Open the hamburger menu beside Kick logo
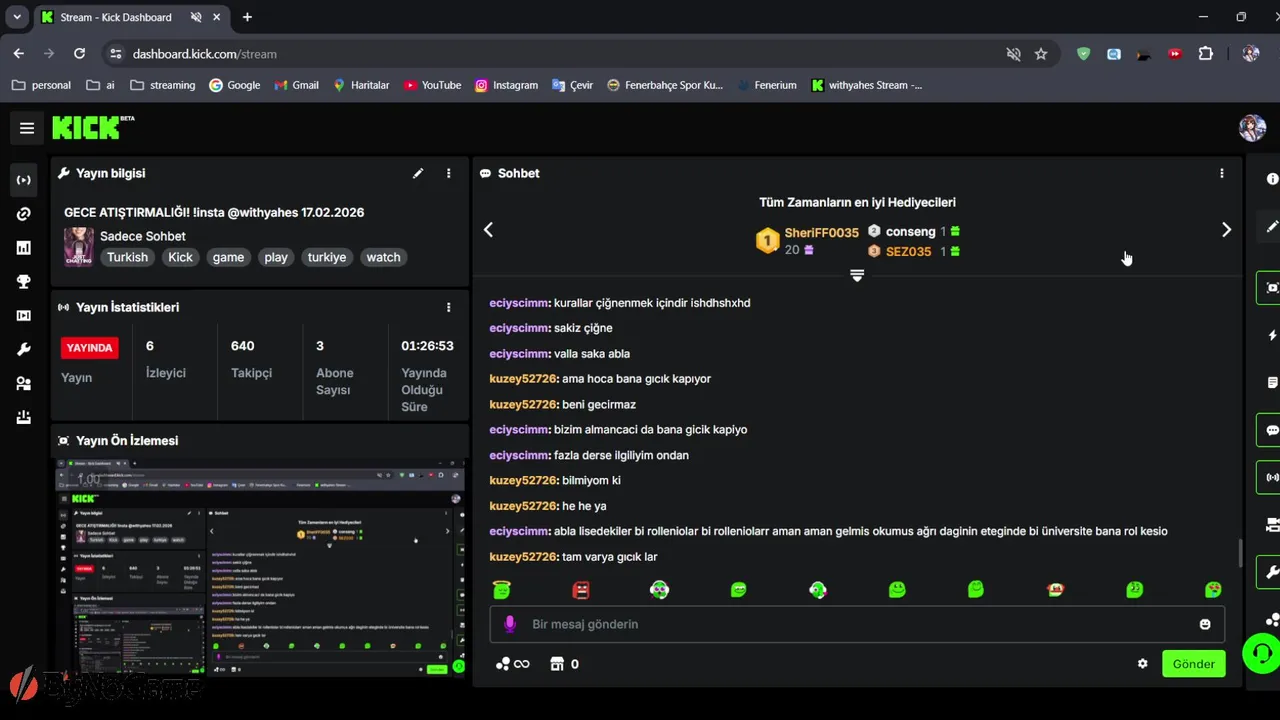 point(27,128)
